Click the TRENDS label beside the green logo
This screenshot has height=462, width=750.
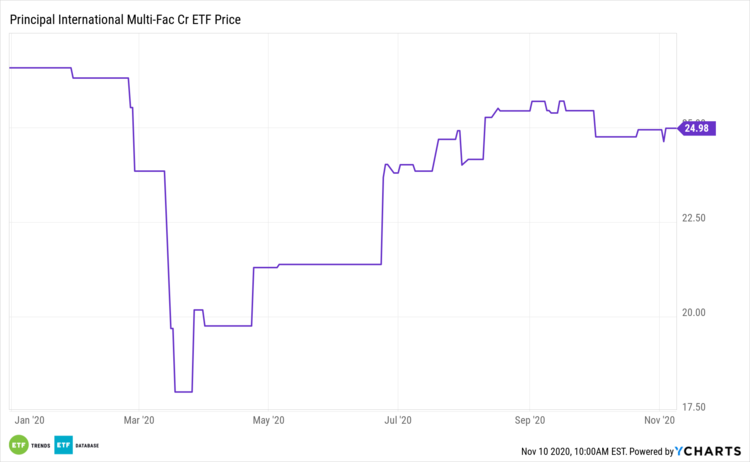click(x=41, y=445)
